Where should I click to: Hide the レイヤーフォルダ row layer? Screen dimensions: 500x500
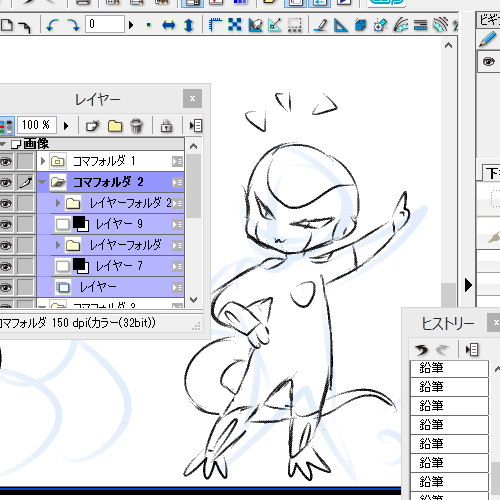[6, 246]
